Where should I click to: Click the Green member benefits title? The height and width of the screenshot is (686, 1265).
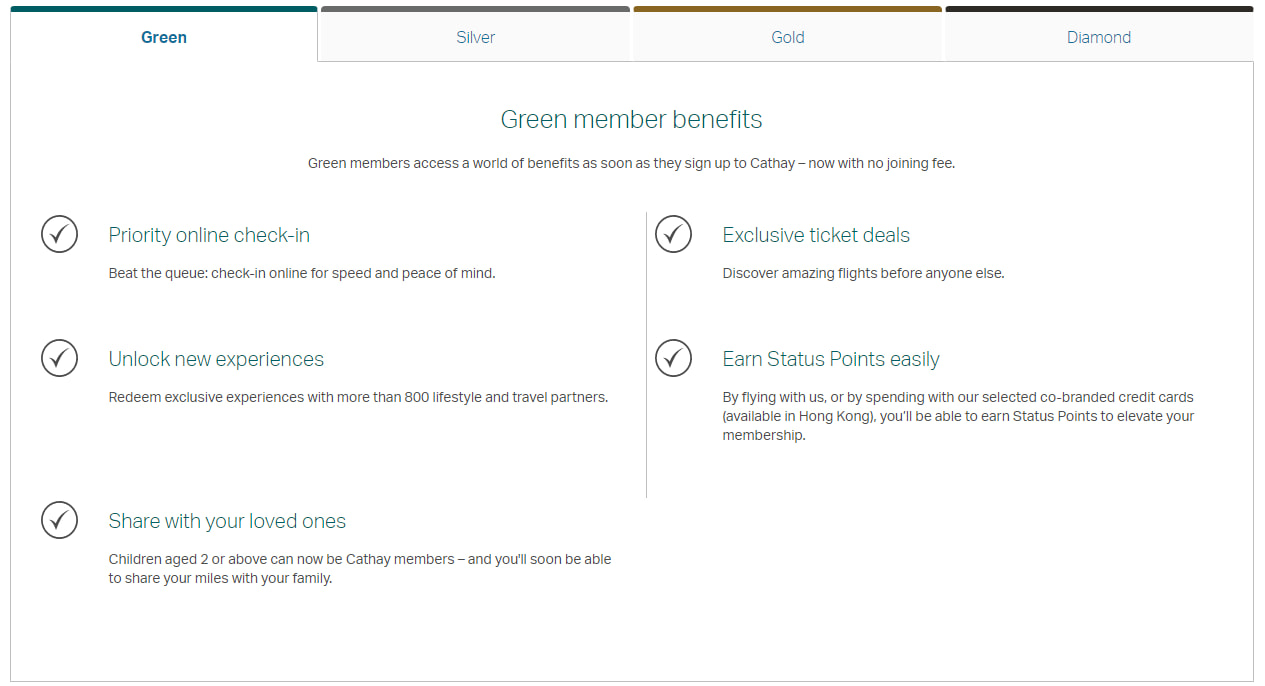coord(631,119)
